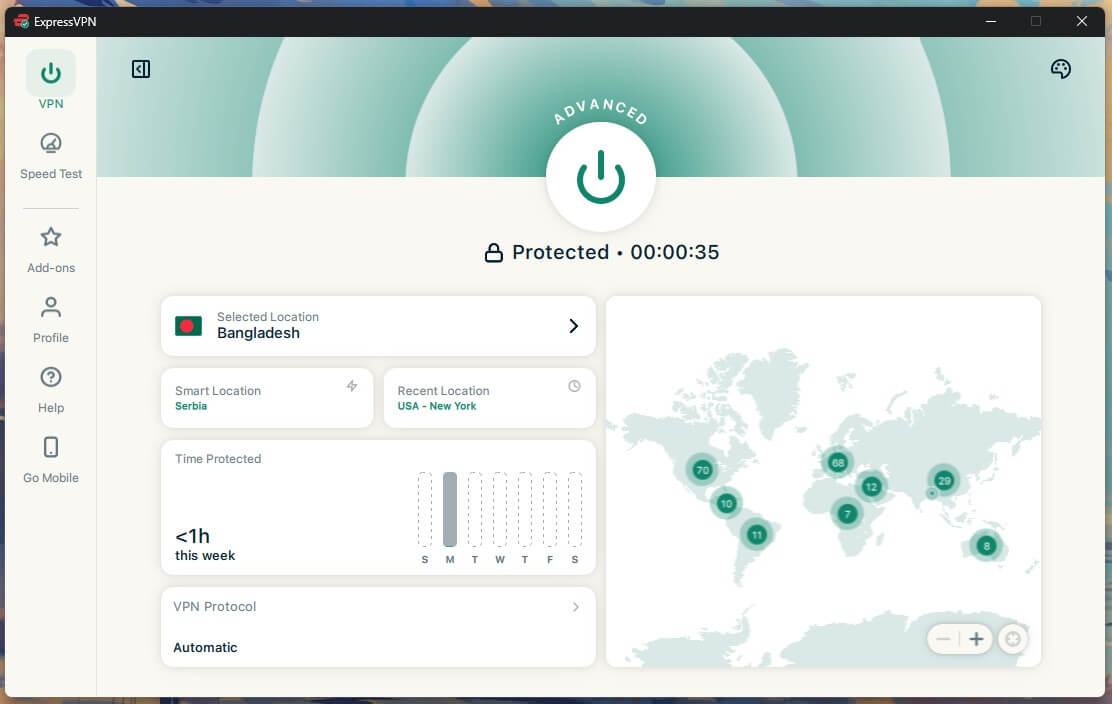1112x704 pixels.
Task: Open the Speed Test section
Action: 50,156
